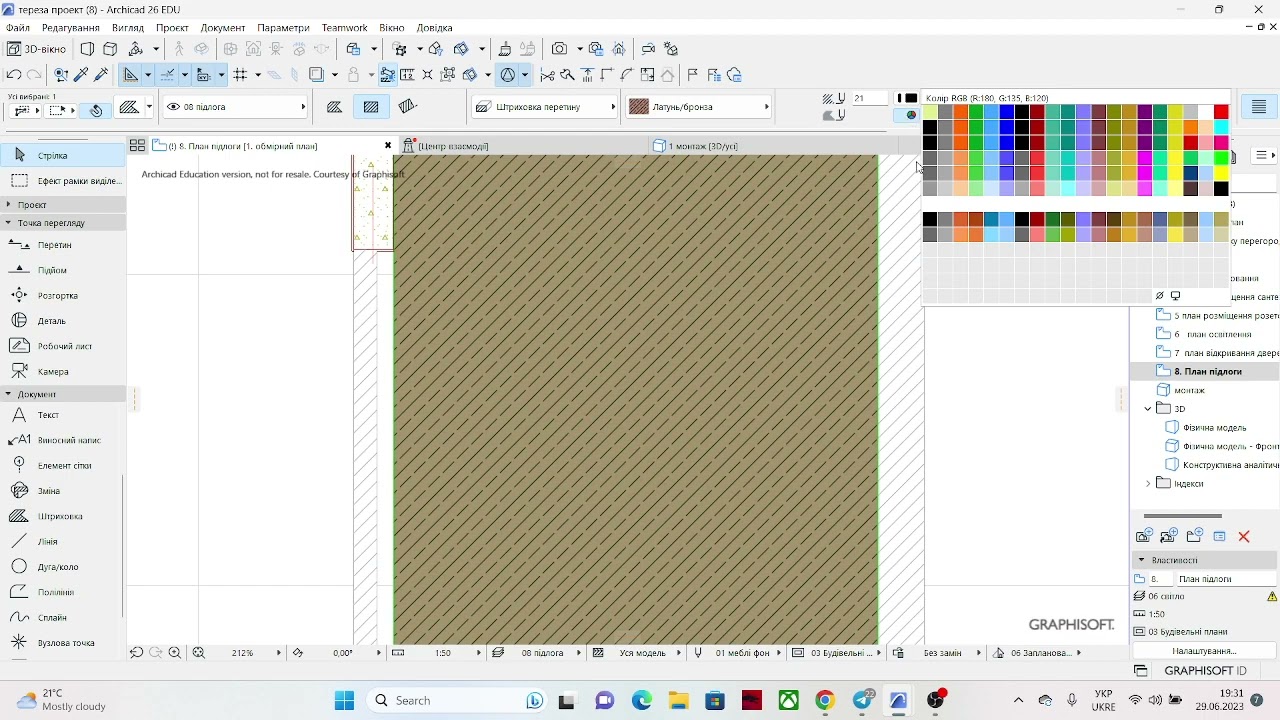This screenshot has height=720, width=1280.
Task: Close the План підлоги tab
Action: [388, 146]
